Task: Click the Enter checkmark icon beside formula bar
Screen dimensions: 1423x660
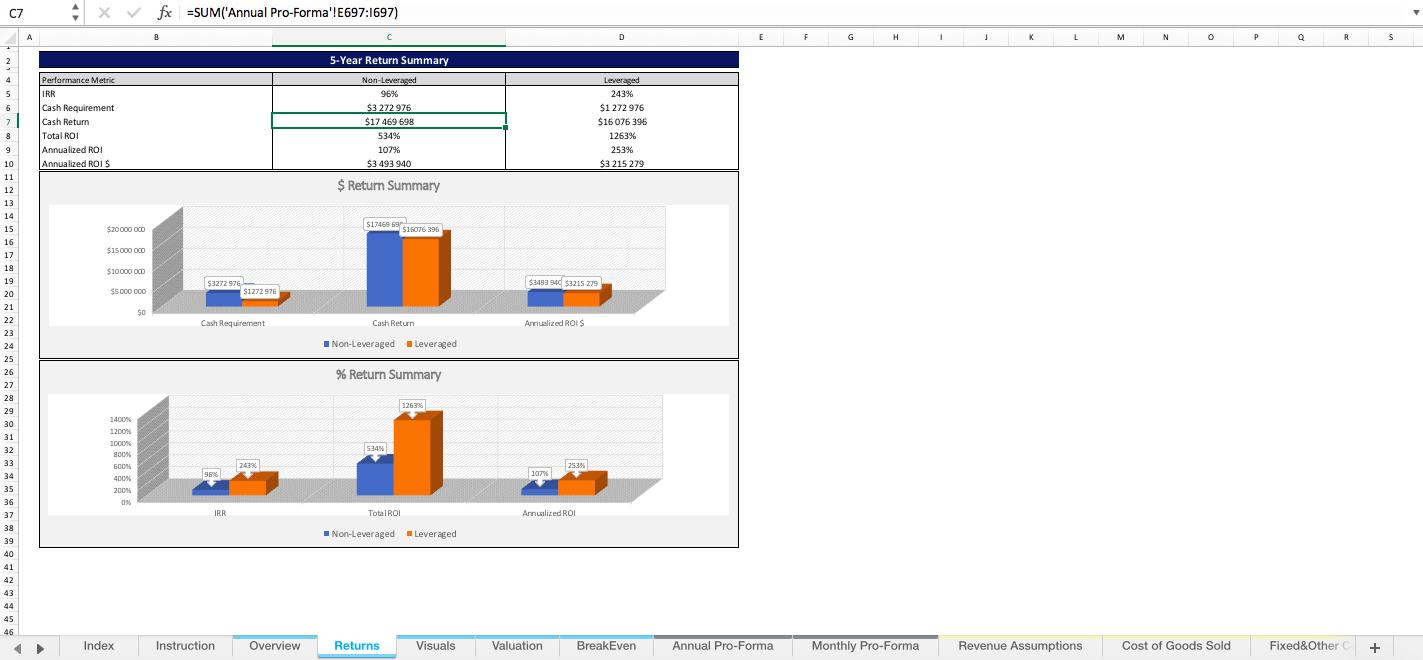Action: point(133,13)
